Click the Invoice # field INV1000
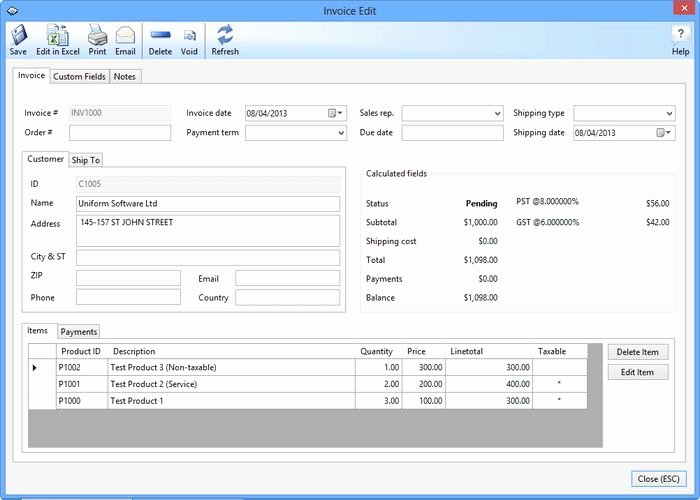Viewport: 700px width, 500px height. pyautogui.click(x=120, y=113)
